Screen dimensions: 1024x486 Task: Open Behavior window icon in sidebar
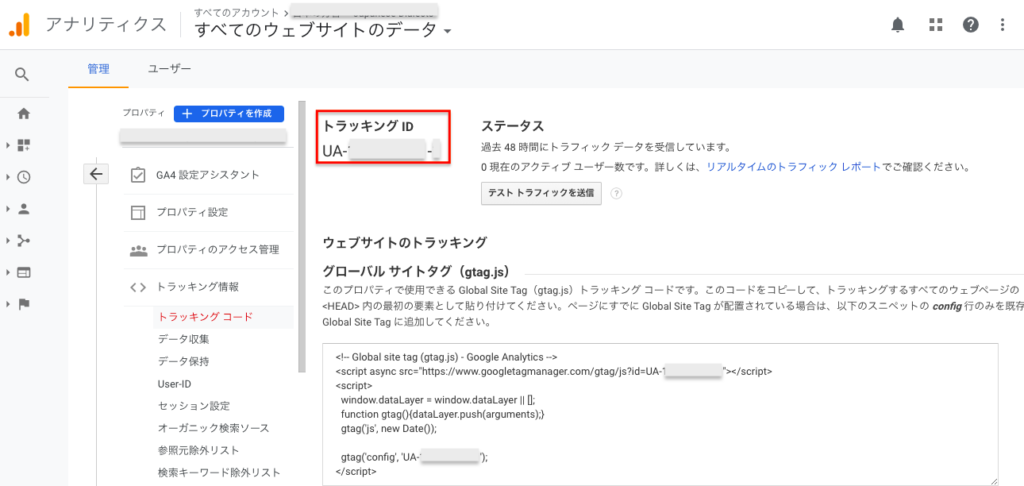(24, 273)
